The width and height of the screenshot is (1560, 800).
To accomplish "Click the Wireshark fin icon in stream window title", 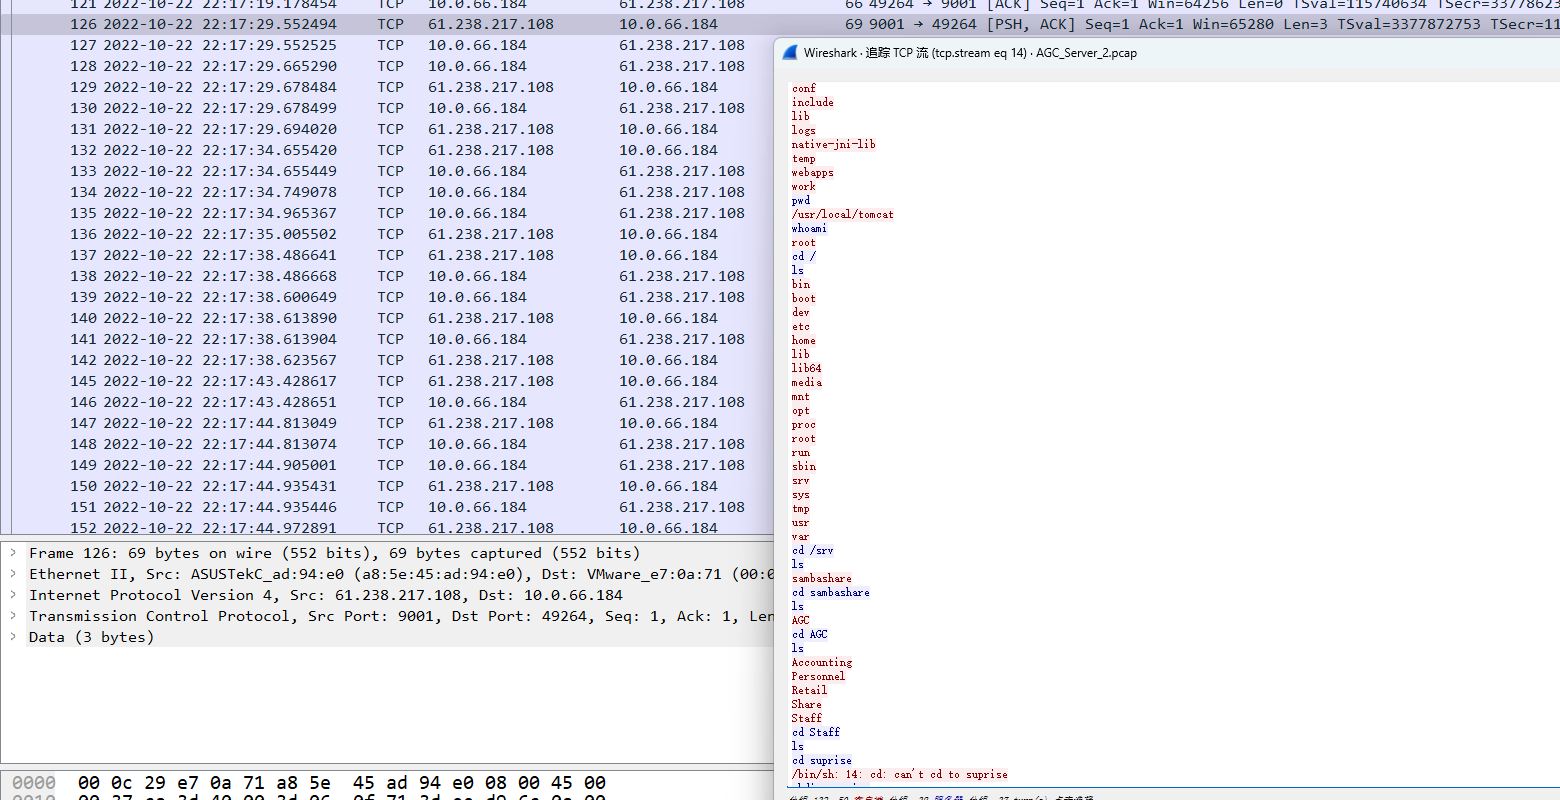I will (789, 53).
